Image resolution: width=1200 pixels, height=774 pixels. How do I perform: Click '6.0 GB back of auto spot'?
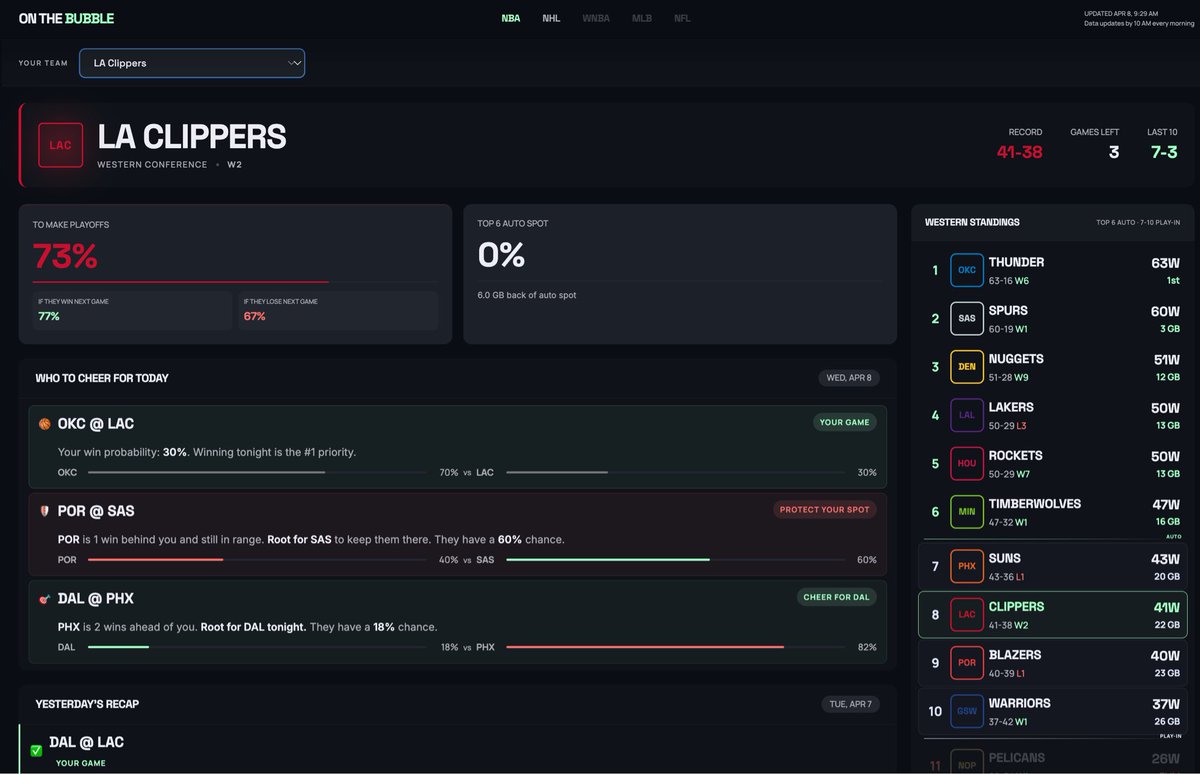[x=527, y=295]
